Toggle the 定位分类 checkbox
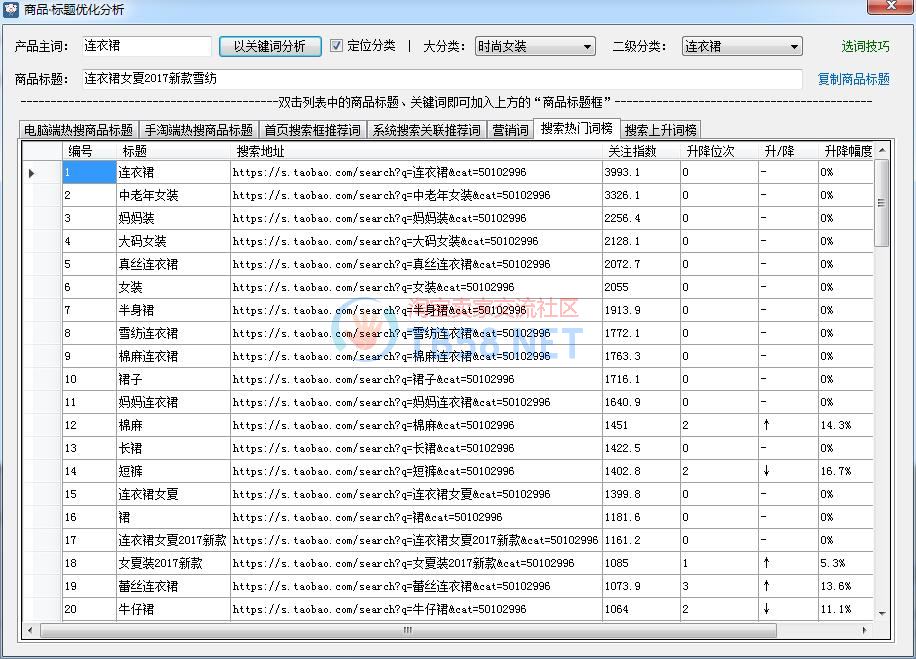Viewport: 916px width, 659px height. (x=336, y=46)
